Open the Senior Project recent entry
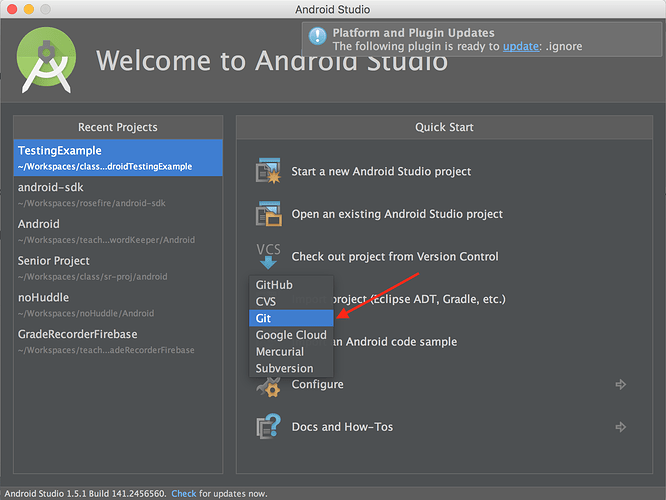Screen dimensions: 666x500 (x=118, y=268)
